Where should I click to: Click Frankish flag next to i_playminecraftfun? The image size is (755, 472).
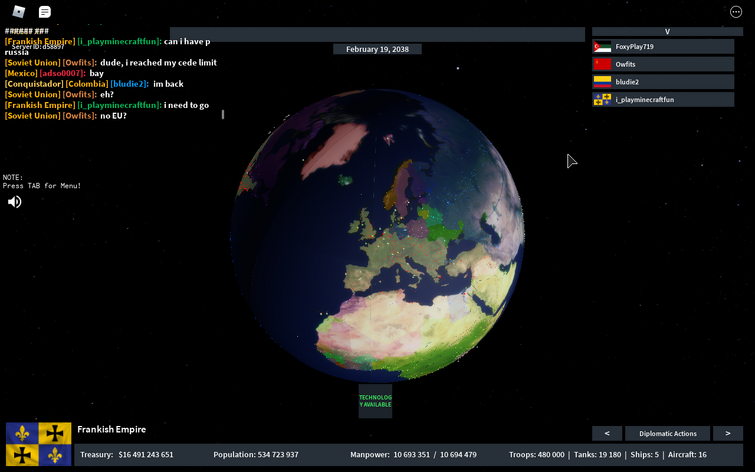coord(602,100)
